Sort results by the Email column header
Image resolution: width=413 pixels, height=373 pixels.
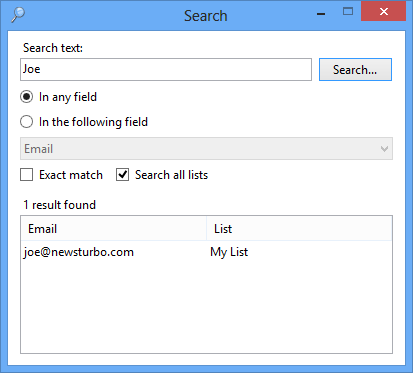coord(114,228)
